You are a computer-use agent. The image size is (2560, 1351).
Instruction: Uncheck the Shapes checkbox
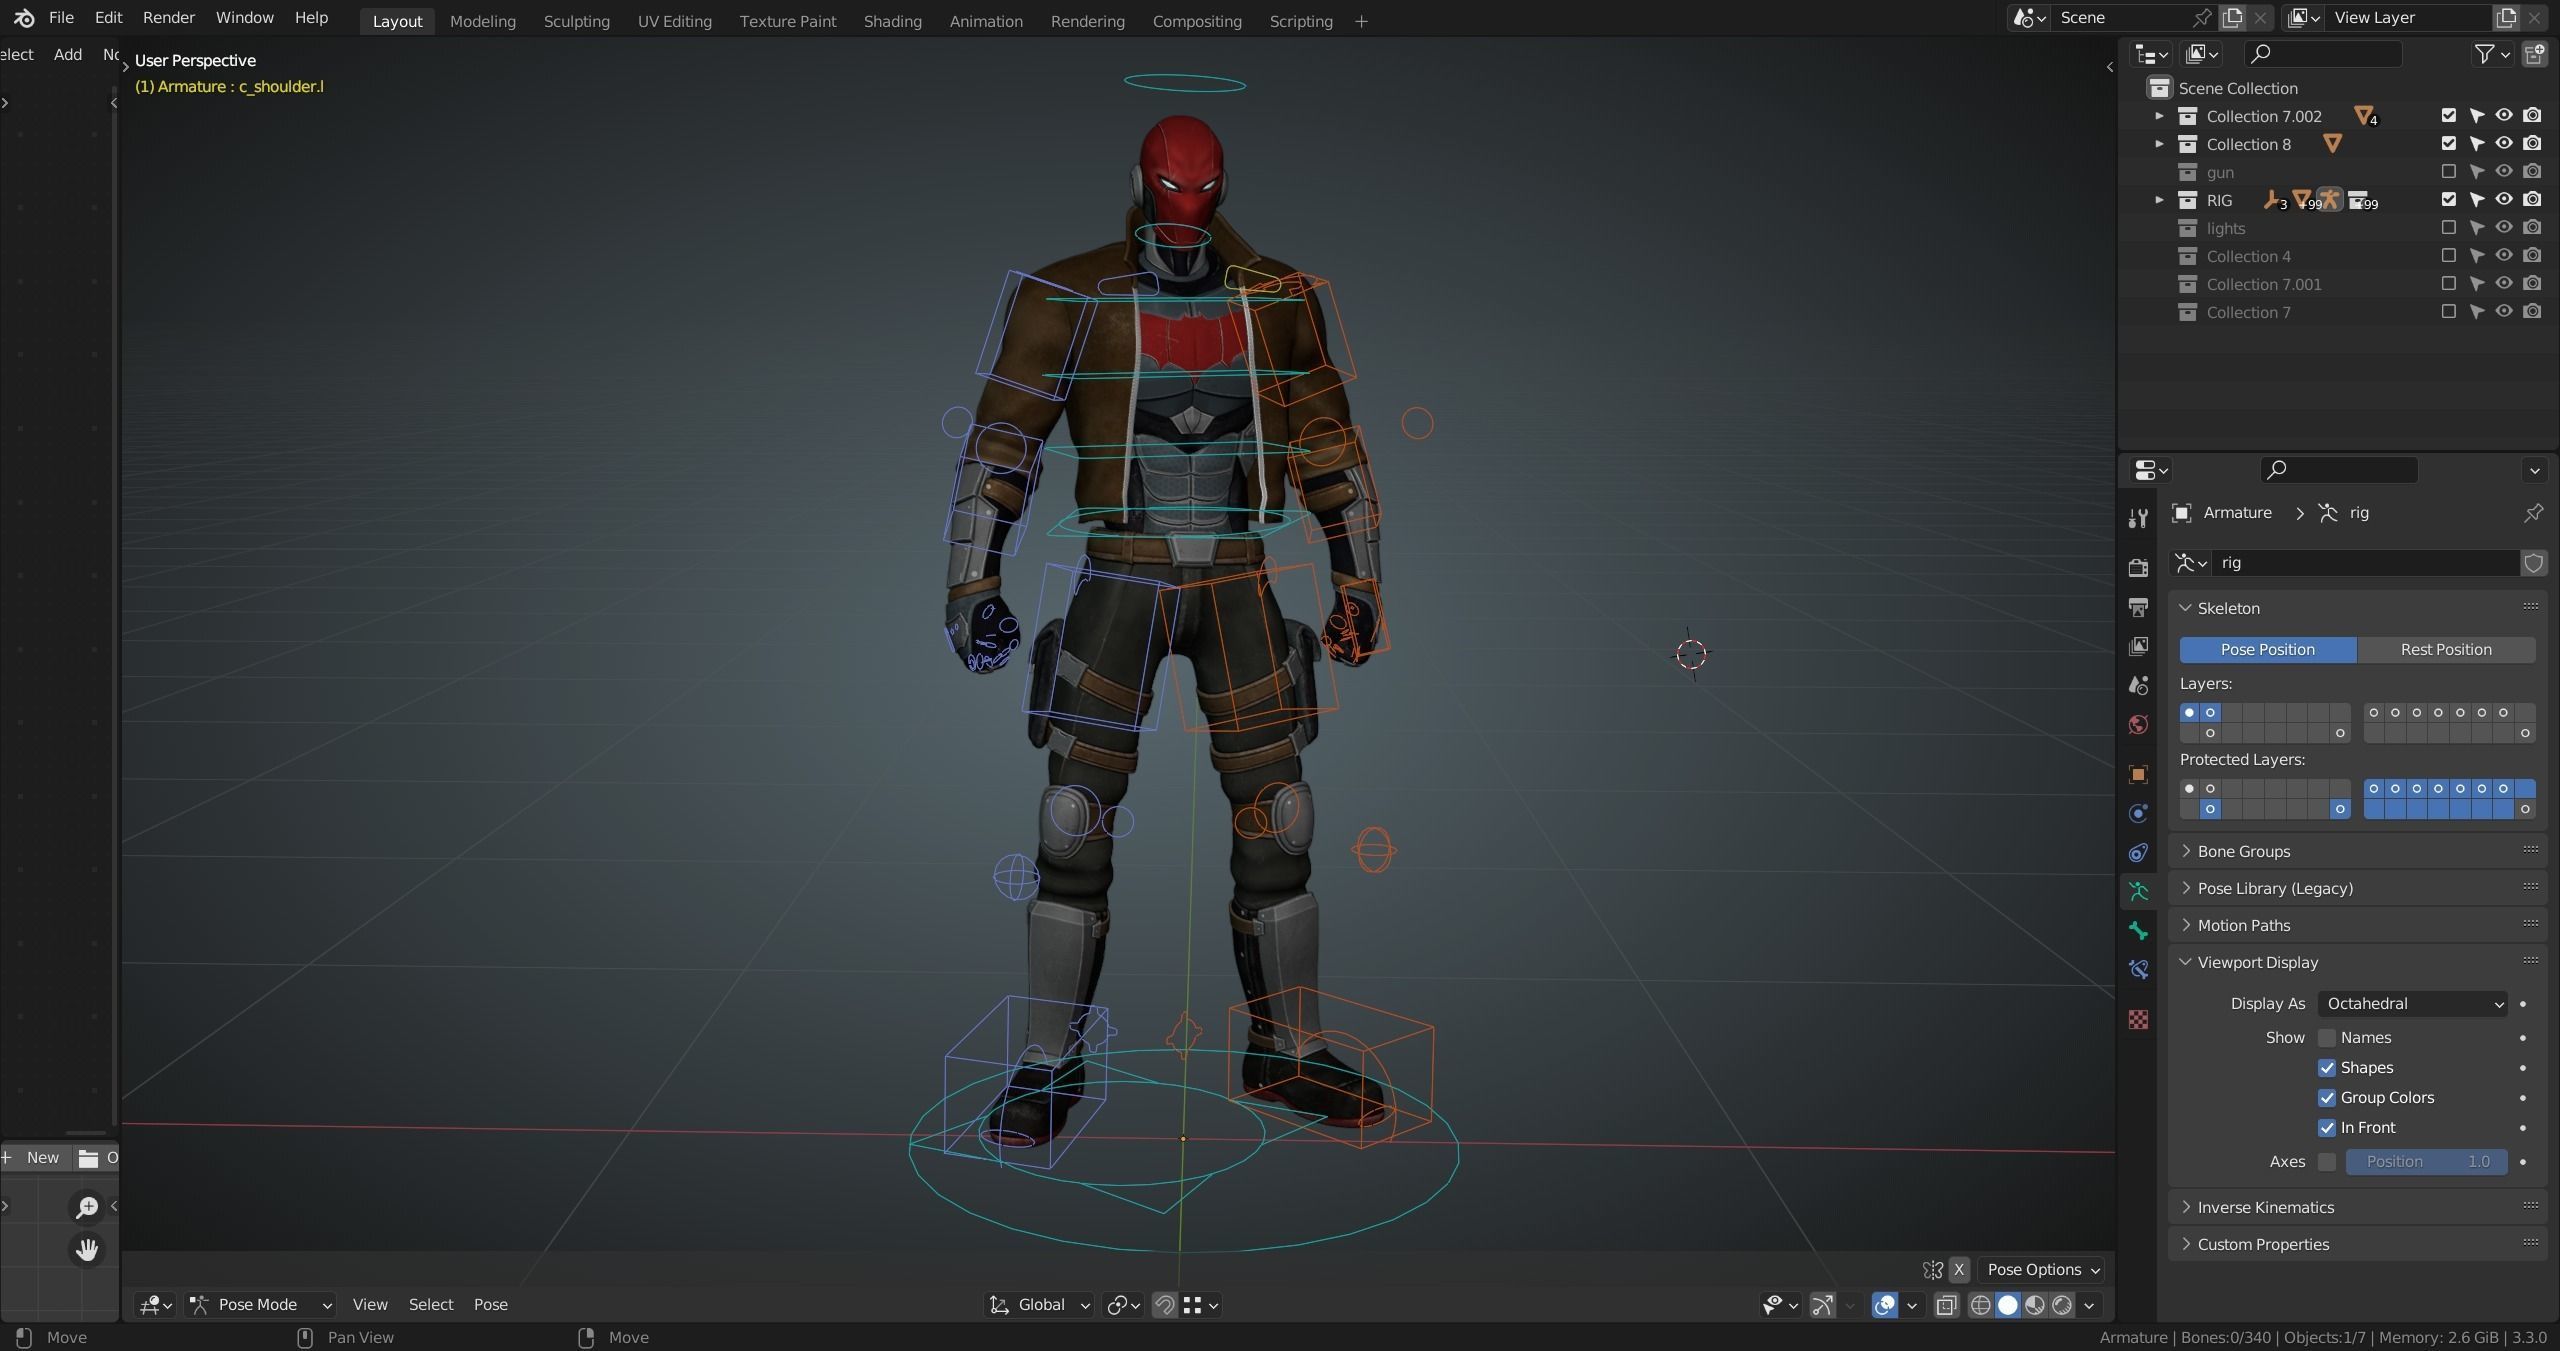point(2327,1068)
